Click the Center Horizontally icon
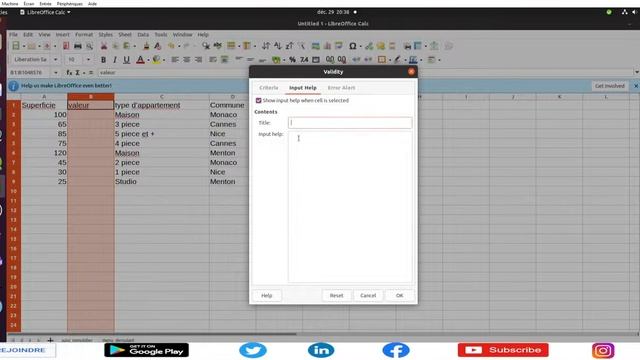 (187, 60)
